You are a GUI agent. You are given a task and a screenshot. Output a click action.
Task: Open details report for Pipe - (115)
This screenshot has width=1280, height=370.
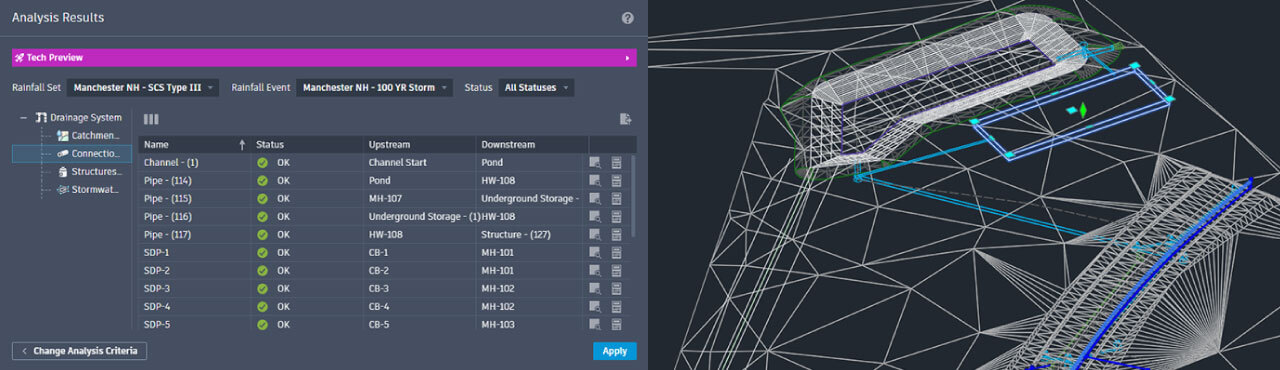click(617, 198)
